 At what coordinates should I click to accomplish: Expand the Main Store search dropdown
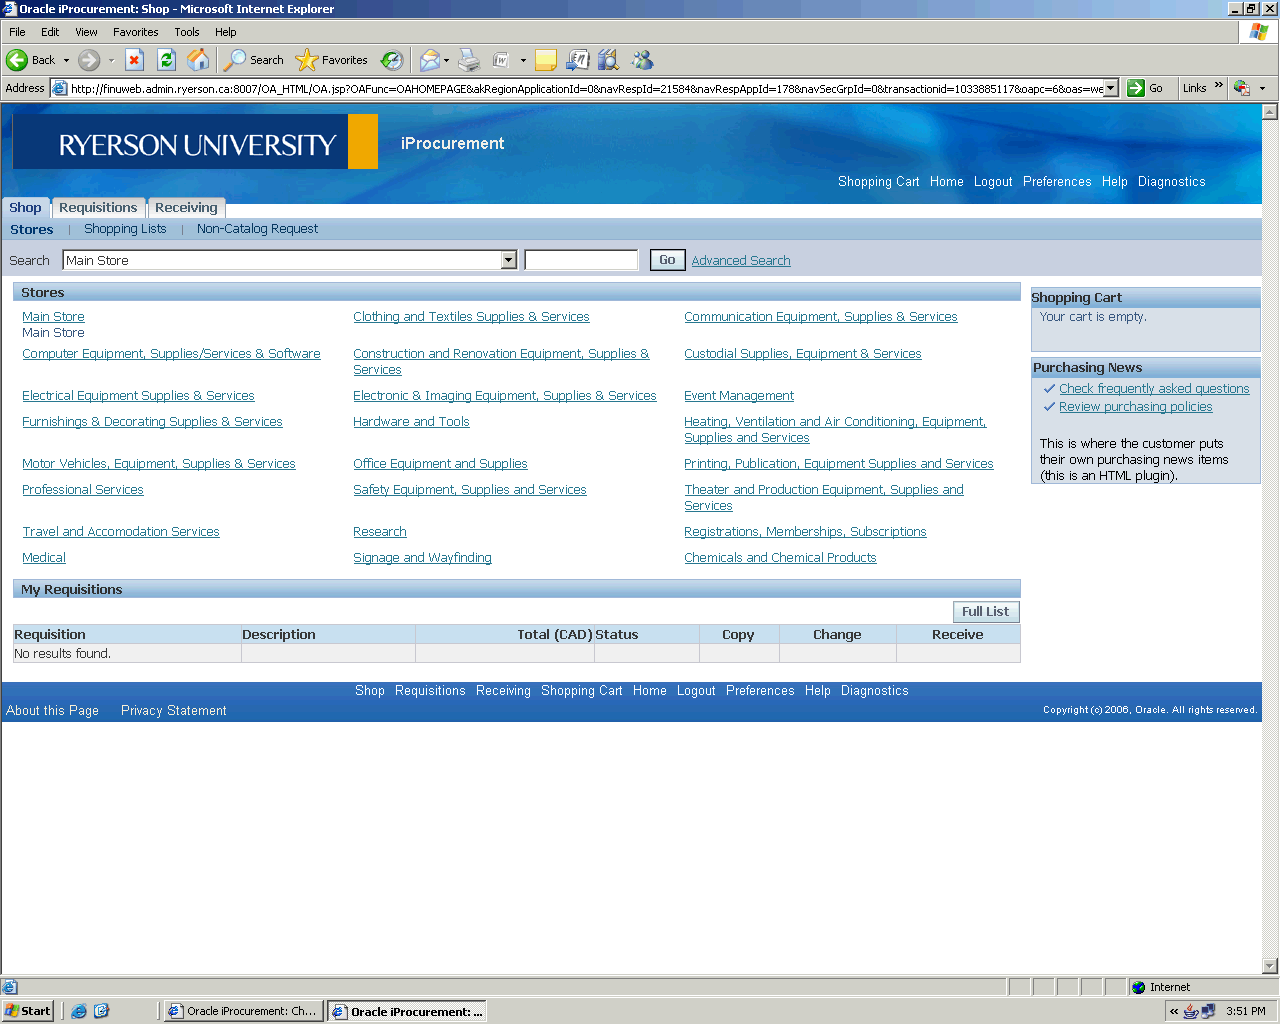(x=508, y=261)
